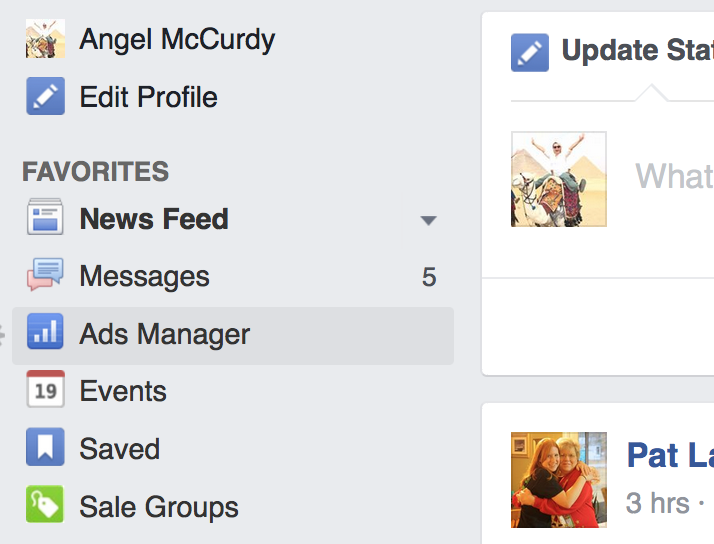The width and height of the screenshot is (714, 544).
Task: Click the camel photo in status composer
Action: tap(558, 179)
